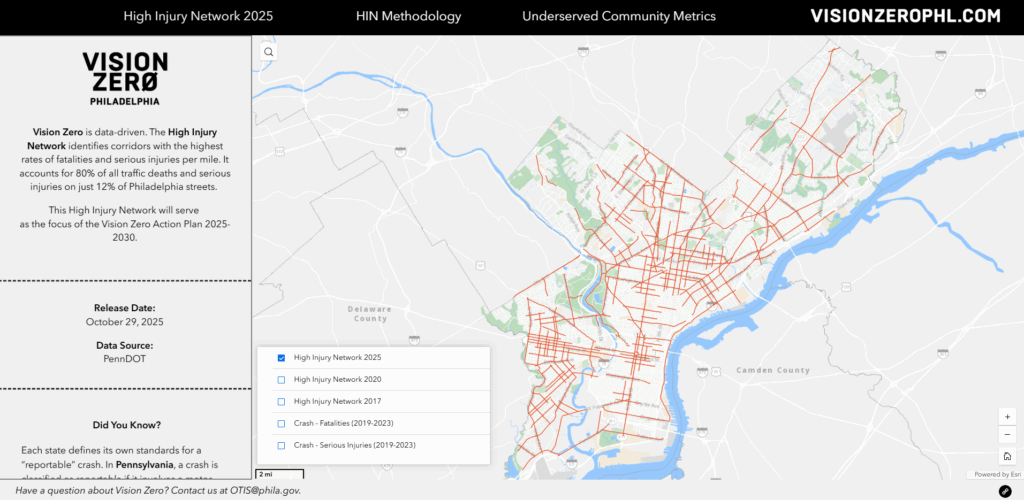Switch to High Injury Network 2025 tab
Screen dimensions: 1024x500
198,17
